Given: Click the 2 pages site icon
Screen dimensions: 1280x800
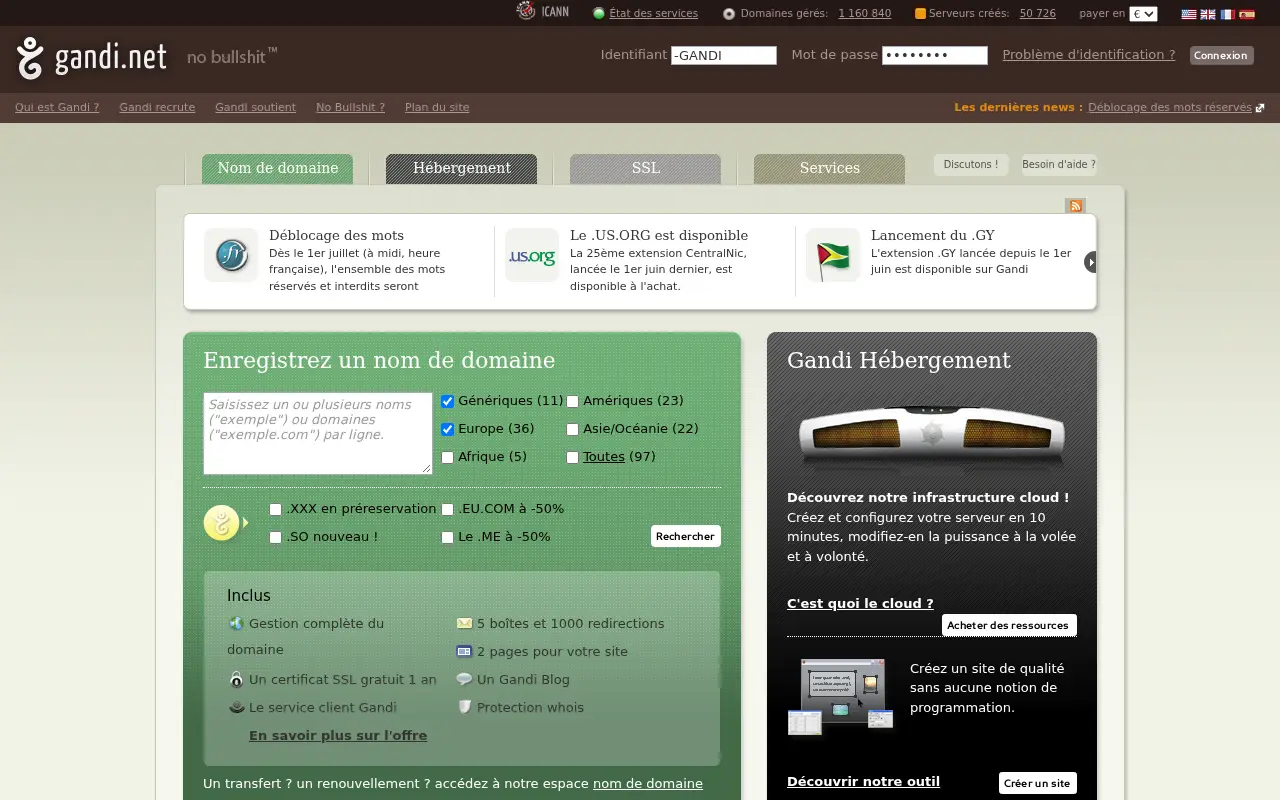Looking at the screenshot, I should coord(464,651).
